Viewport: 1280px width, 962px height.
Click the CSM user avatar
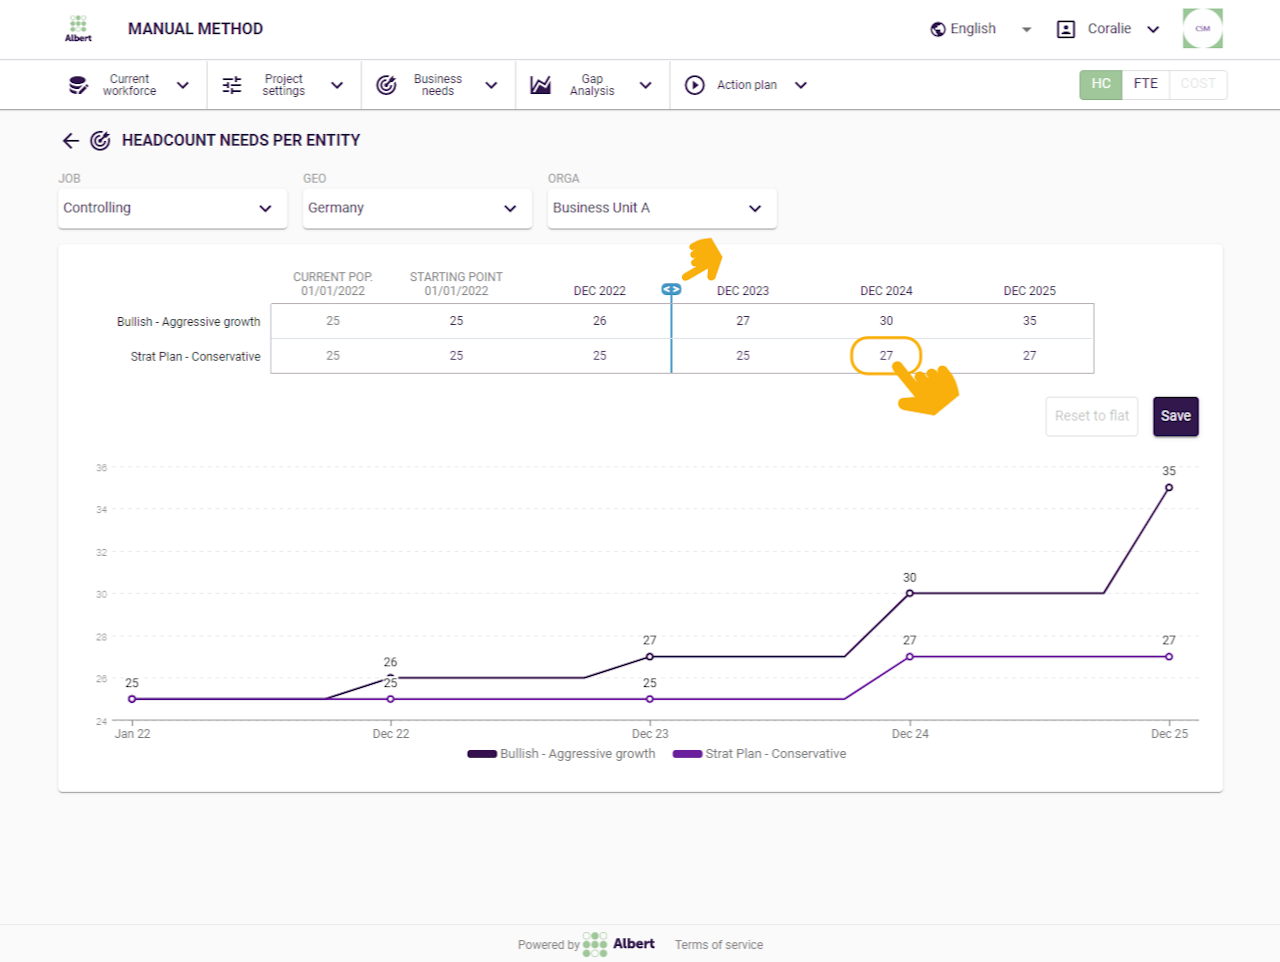[x=1202, y=29]
